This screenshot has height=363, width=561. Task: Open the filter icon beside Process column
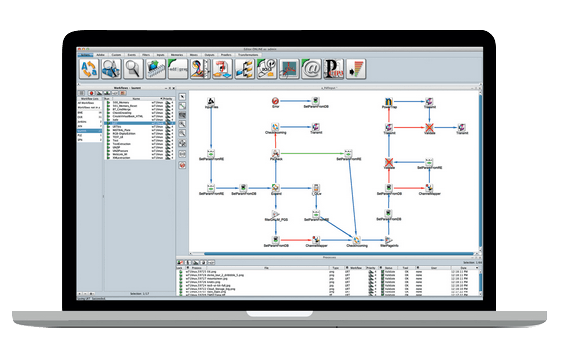(x=188, y=268)
